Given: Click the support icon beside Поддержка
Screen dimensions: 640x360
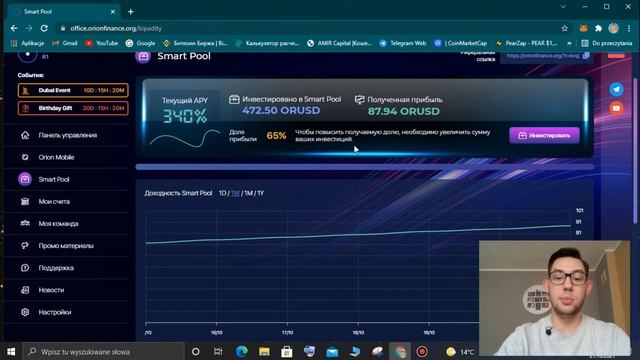Looking at the screenshot, I should 25,268.
